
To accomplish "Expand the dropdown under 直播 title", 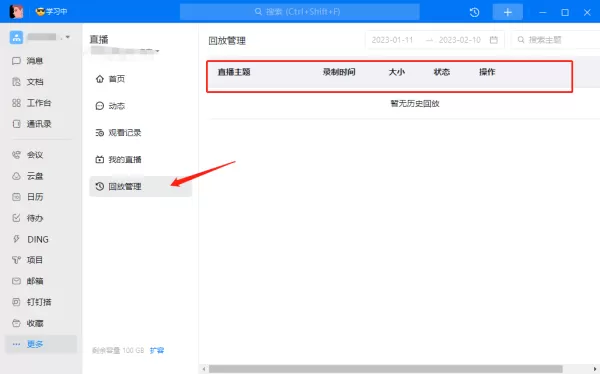I will pos(157,51).
